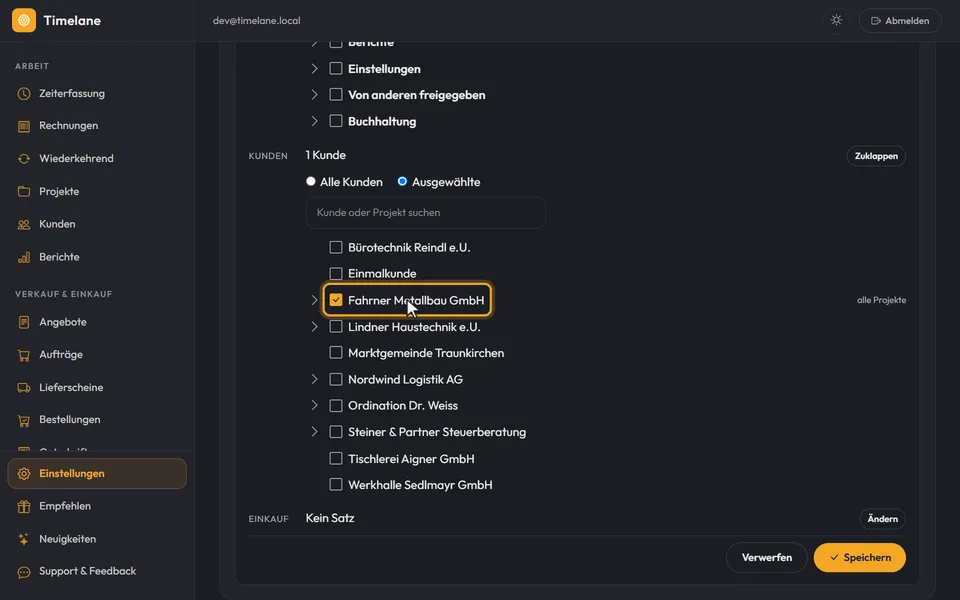This screenshot has height=600, width=960.
Task: Check the Einmalkunde checkbox
Action: (x=336, y=274)
